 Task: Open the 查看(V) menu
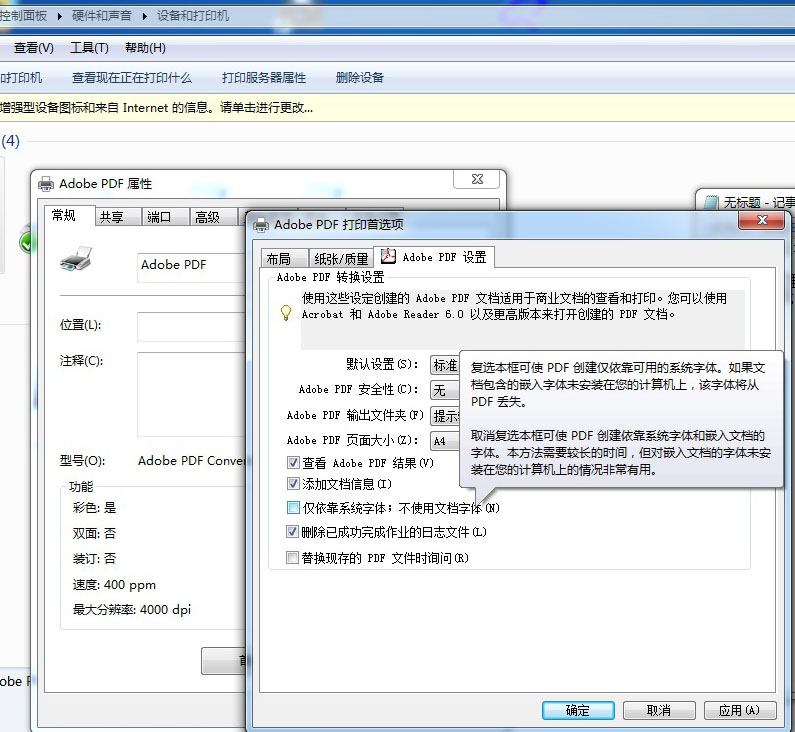pyautogui.click(x=33, y=48)
